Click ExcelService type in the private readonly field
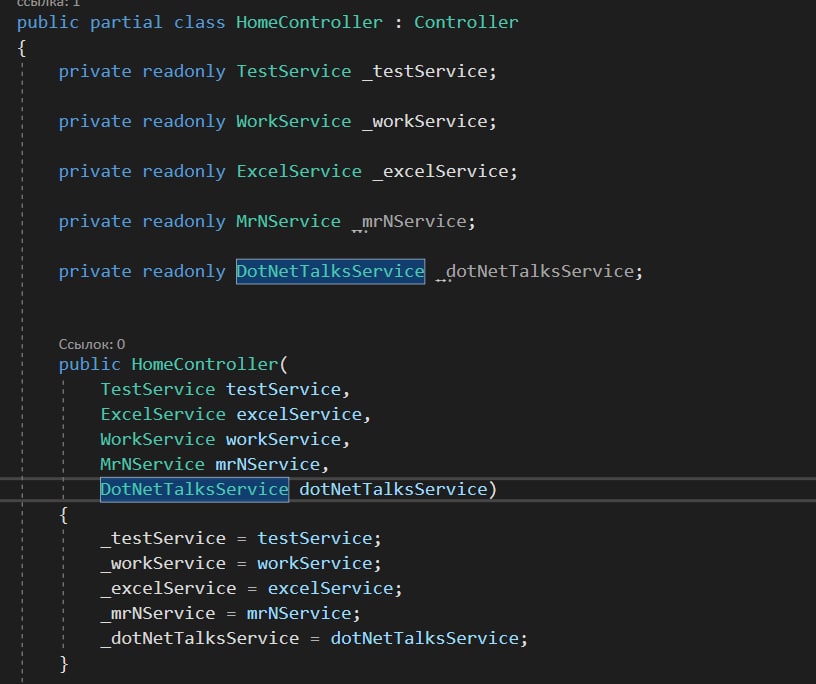Image resolution: width=816 pixels, height=684 pixels. (x=299, y=171)
